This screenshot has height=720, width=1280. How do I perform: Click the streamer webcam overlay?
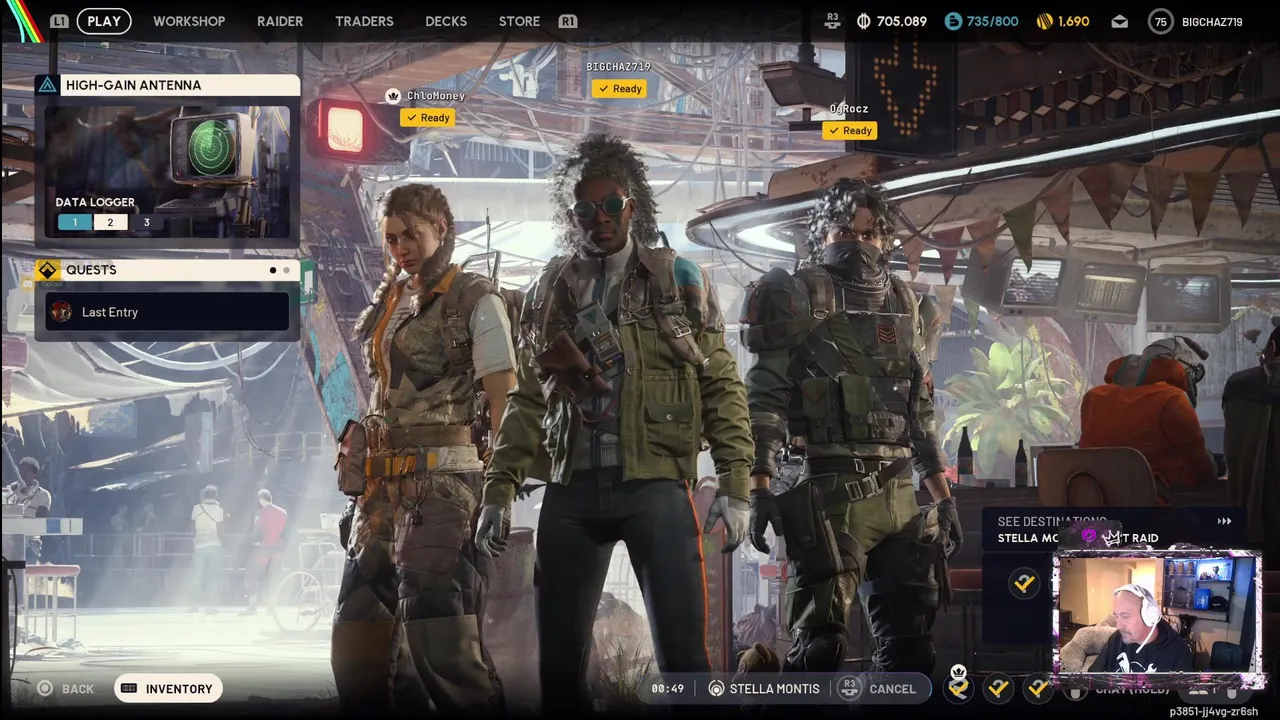point(1156,613)
